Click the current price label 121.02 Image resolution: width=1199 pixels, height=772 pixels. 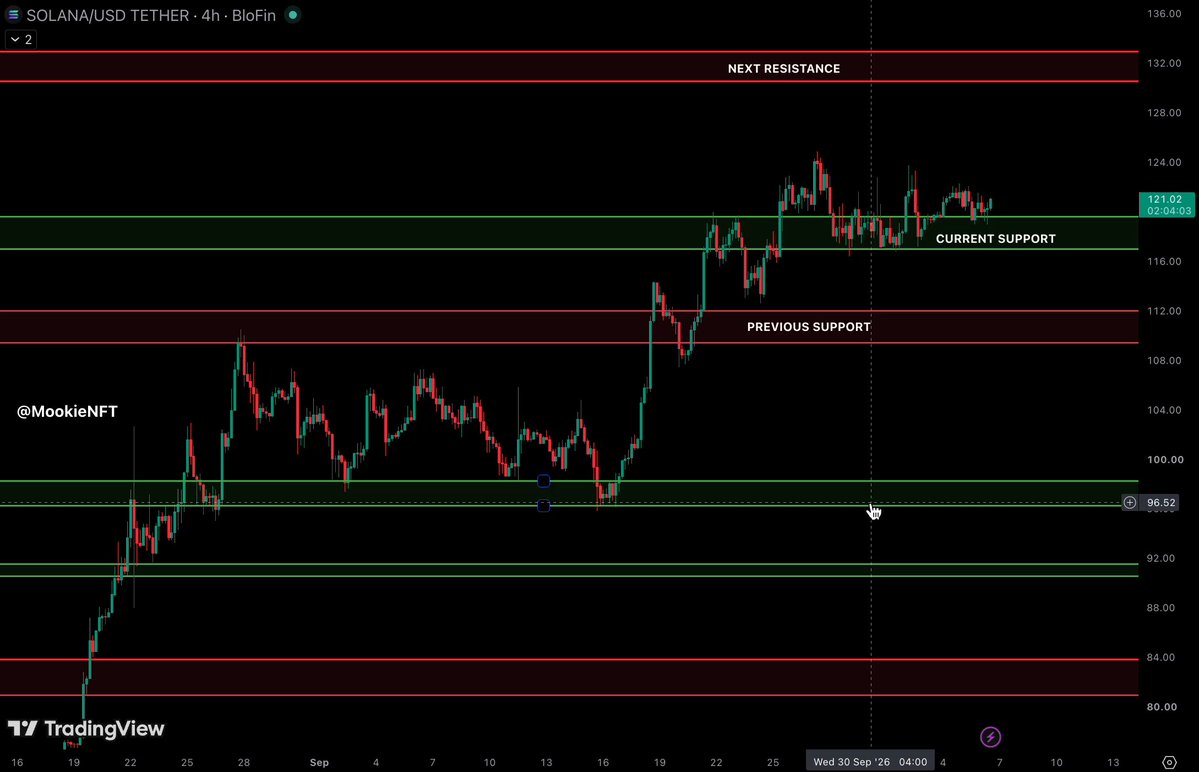tap(1167, 205)
